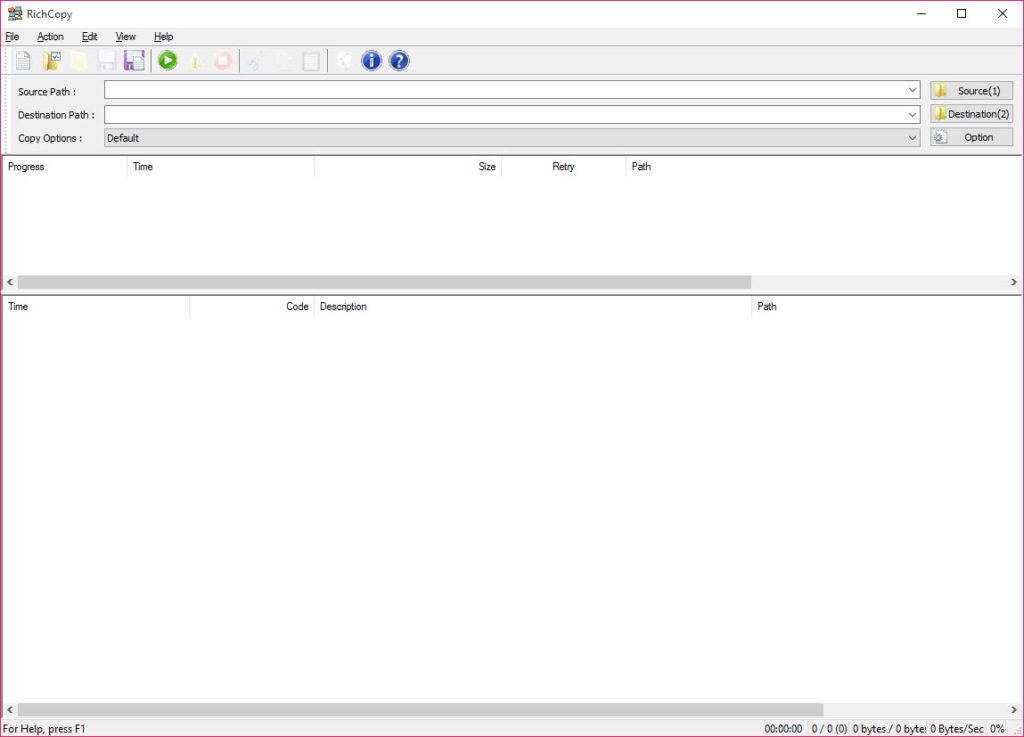This screenshot has width=1024, height=737.
Task: Click the Description column header
Action: click(533, 307)
